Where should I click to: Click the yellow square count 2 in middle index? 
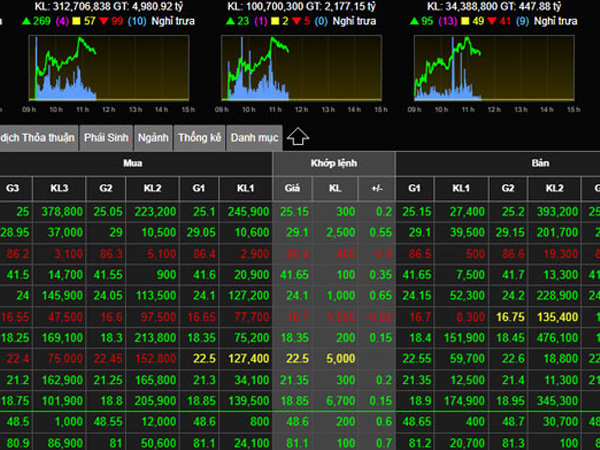point(280,21)
